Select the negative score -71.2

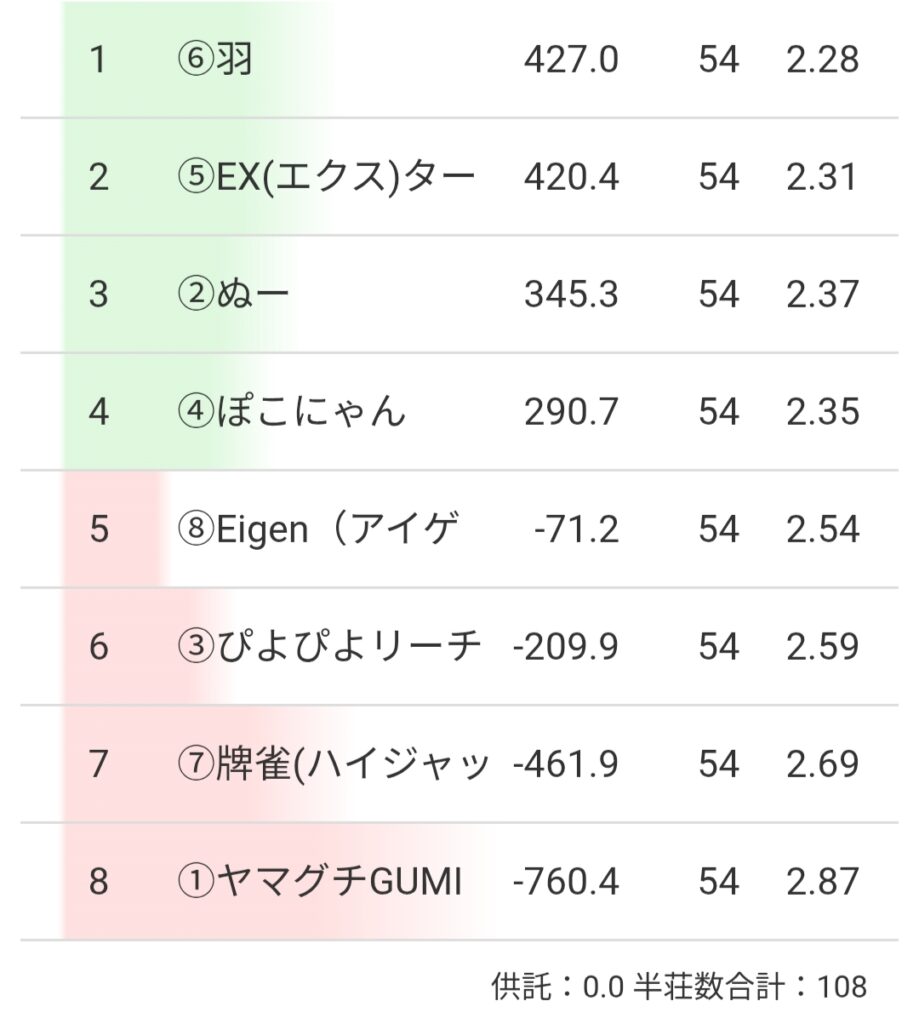[577, 529]
